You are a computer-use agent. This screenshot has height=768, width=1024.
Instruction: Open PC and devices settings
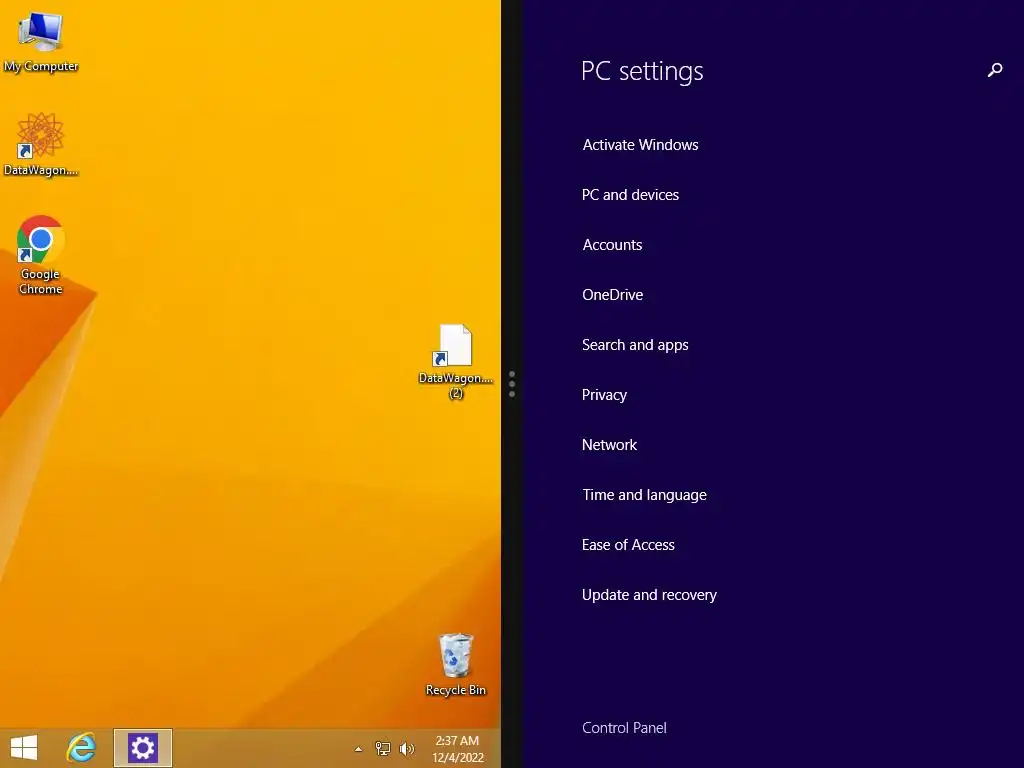point(630,195)
